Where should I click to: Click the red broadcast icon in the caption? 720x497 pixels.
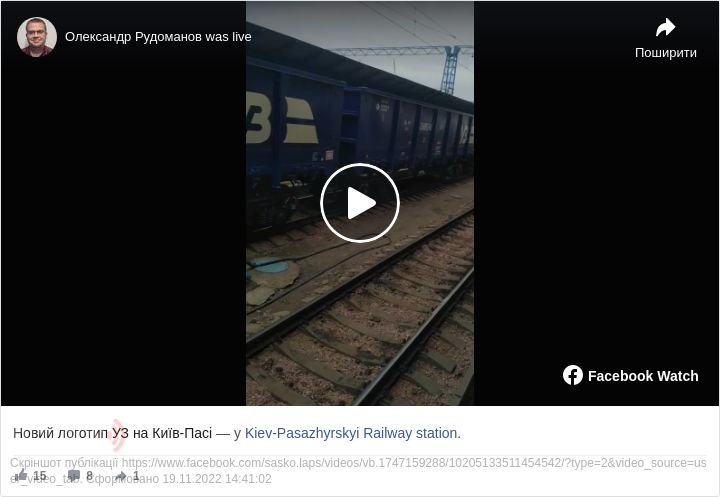tap(118, 434)
